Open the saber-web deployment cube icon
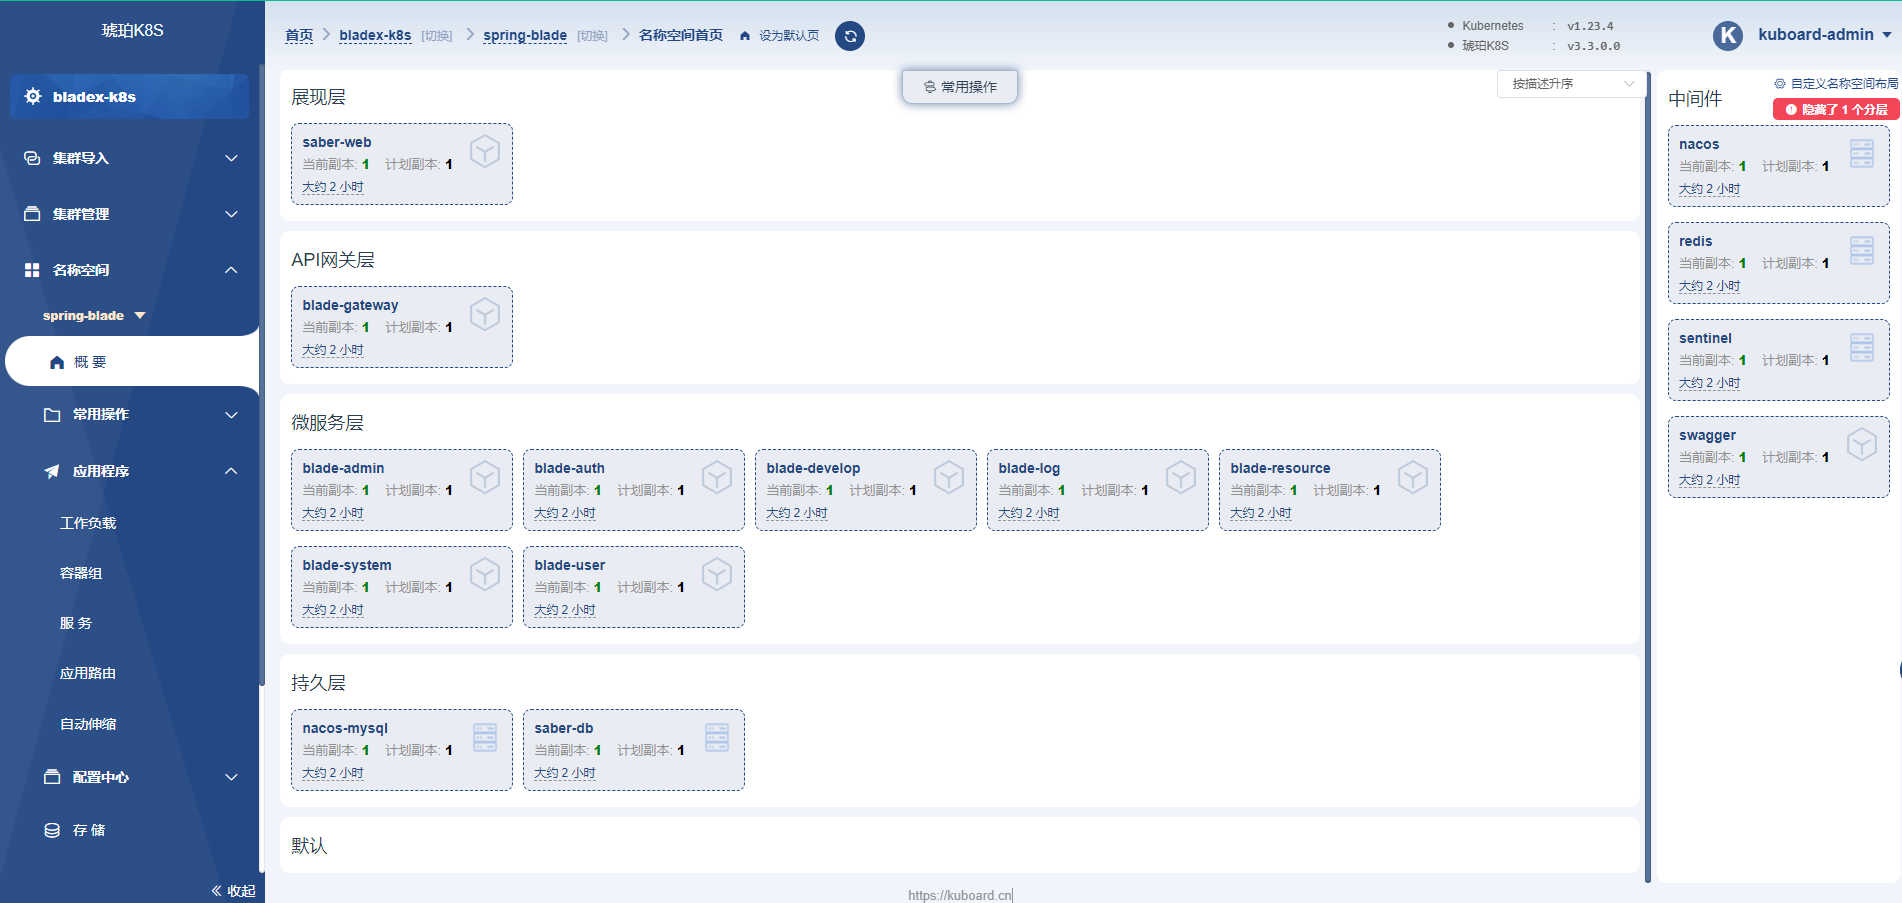Screen dimensions: 1902x903 pos(486,150)
